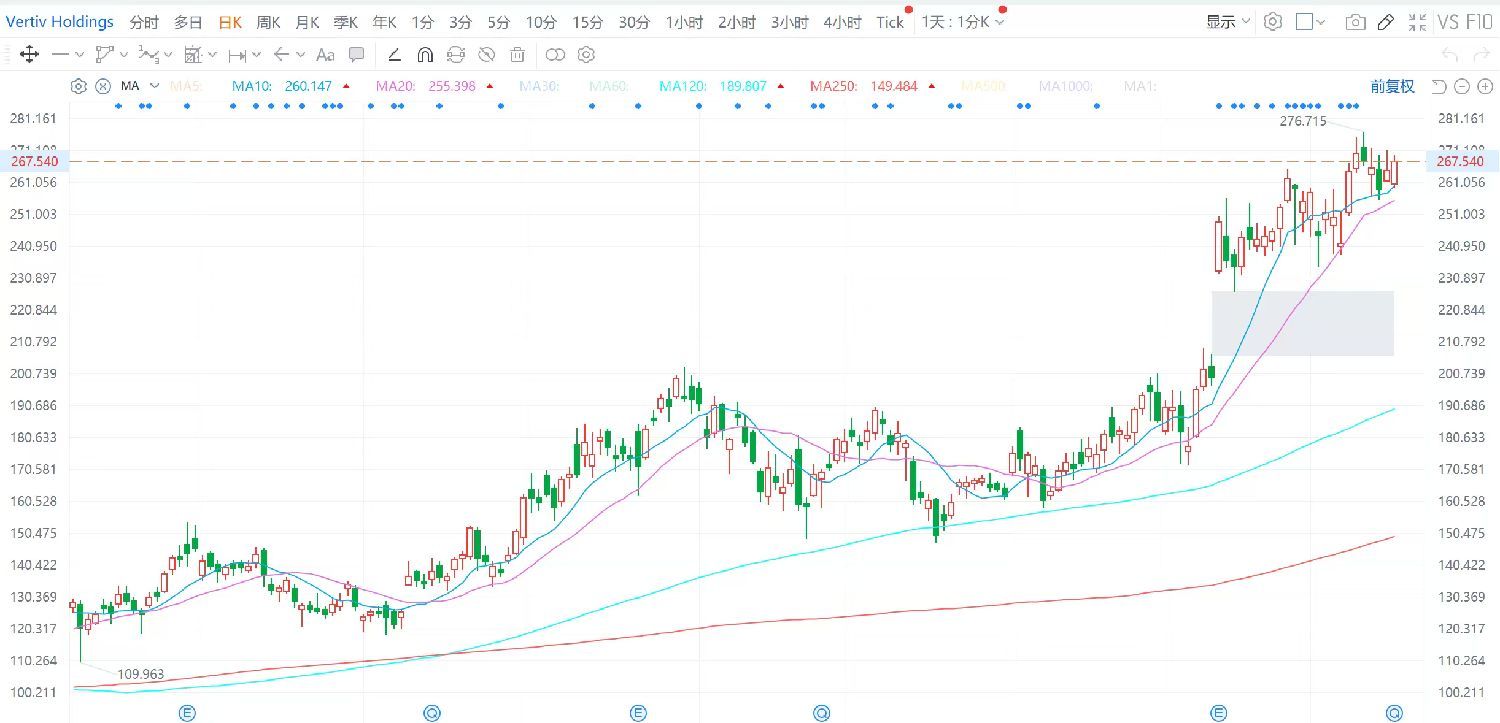
Task: Select the crosshair move tool
Action: [29, 55]
